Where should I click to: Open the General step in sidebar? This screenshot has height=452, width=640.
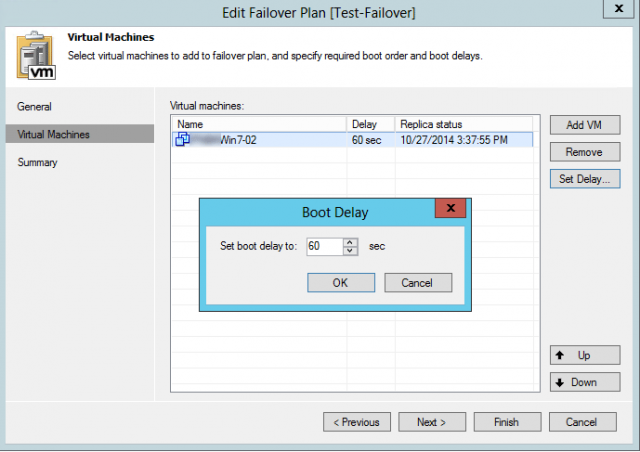35,106
